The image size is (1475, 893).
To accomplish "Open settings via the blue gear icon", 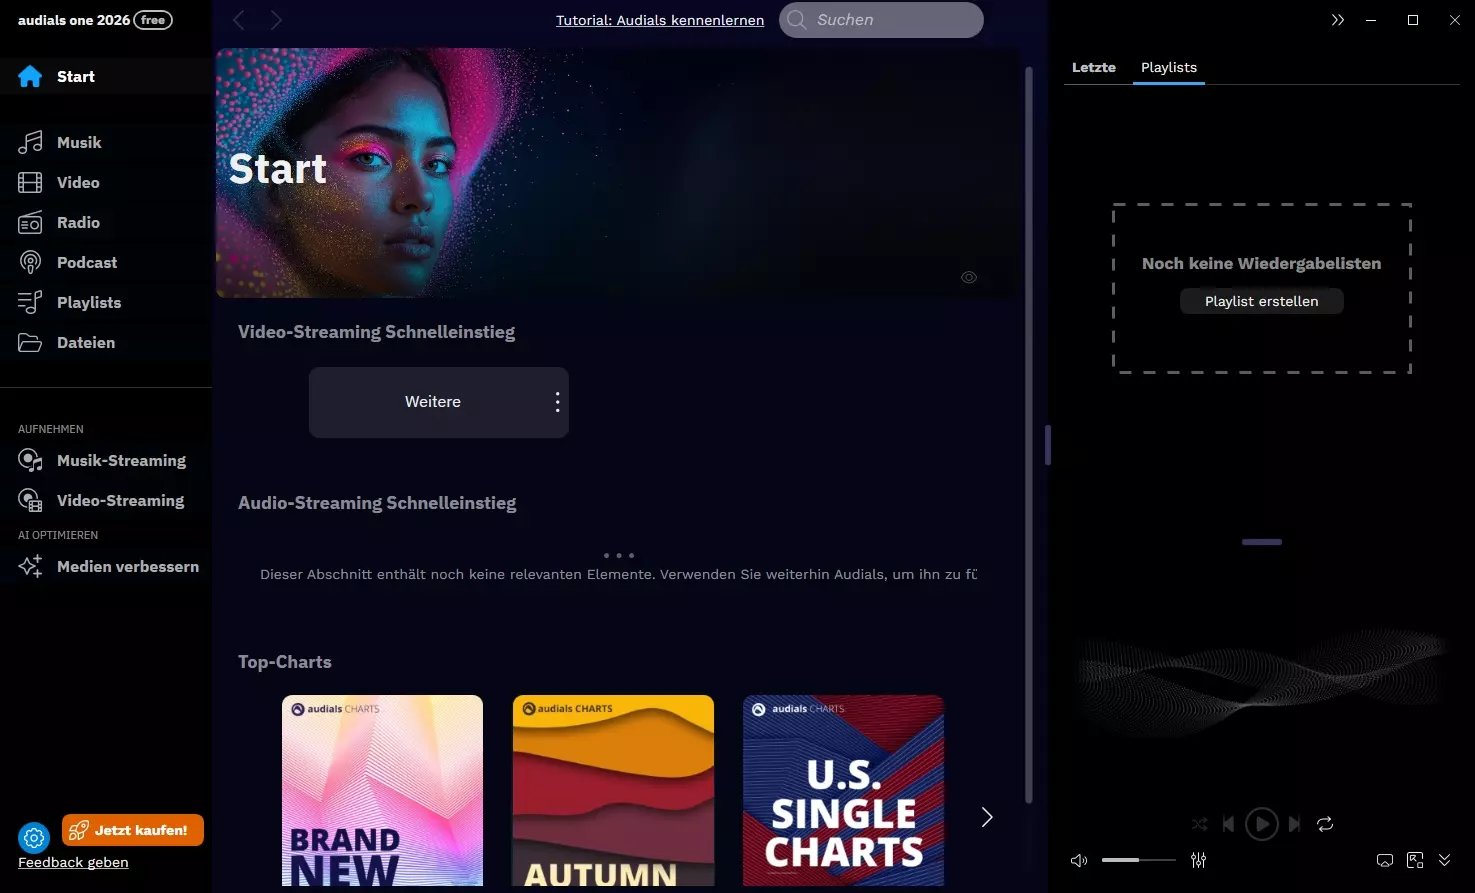I will [34, 837].
